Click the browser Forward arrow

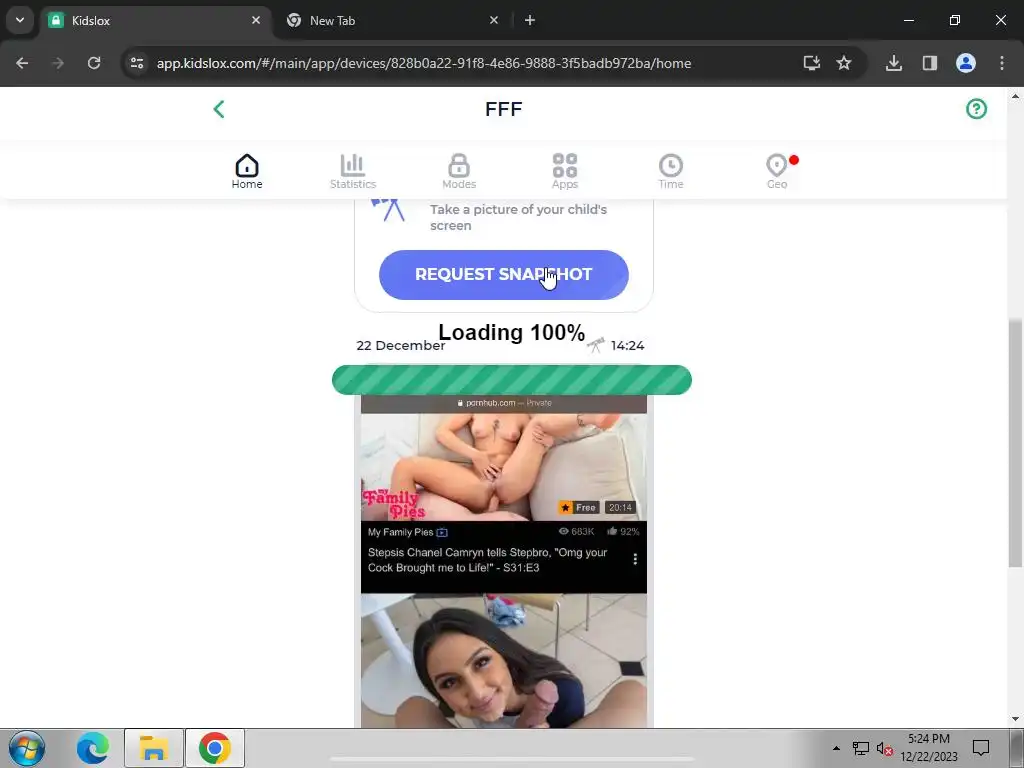point(58,63)
